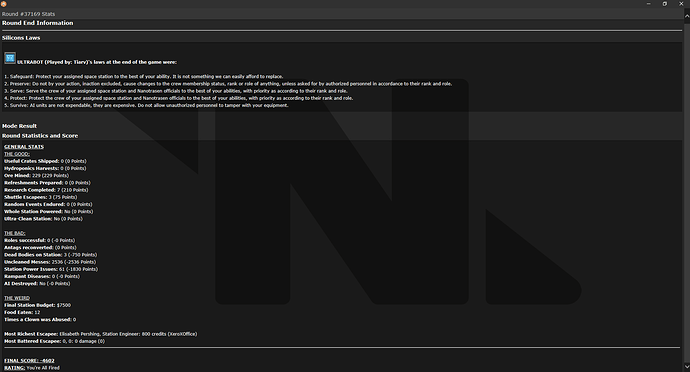The width and height of the screenshot is (690, 372).
Task: Click 'Random Events Endured' stat line
Action: pyautogui.click(x=48, y=204)
